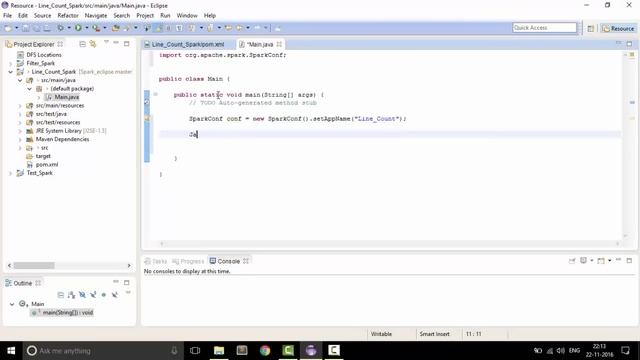Open the Source menu

[x=42, y=16]
